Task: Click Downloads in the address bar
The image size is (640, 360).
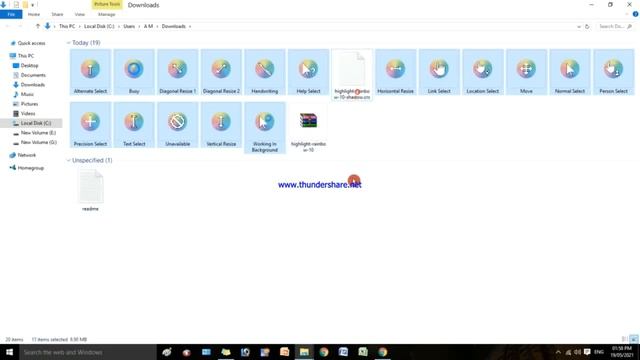Action: [x=173, y=26]
